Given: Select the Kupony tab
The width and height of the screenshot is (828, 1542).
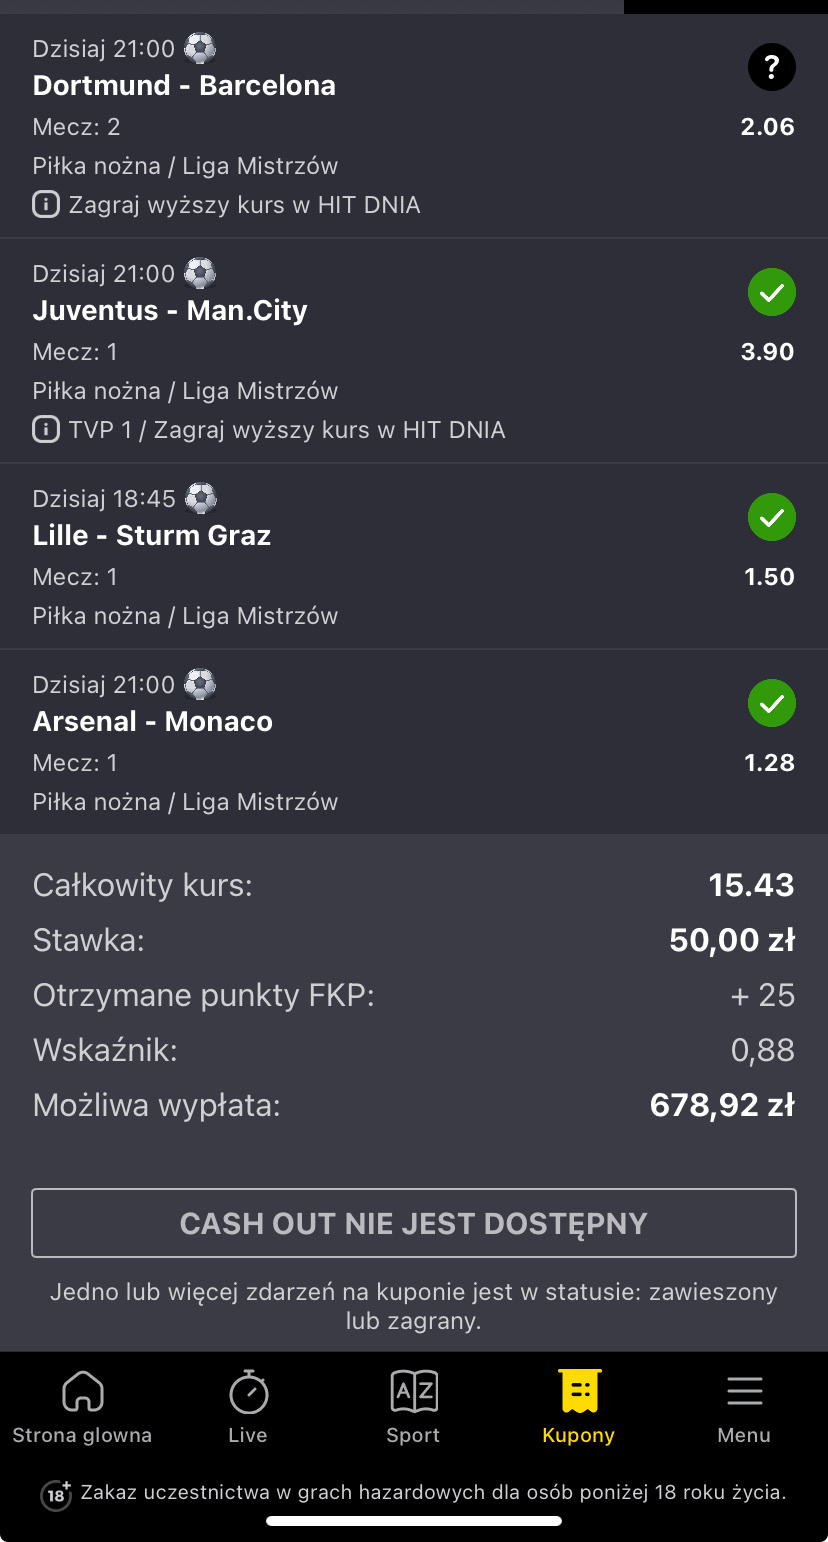Looking at the screenshot, I should coord(579,1407).
